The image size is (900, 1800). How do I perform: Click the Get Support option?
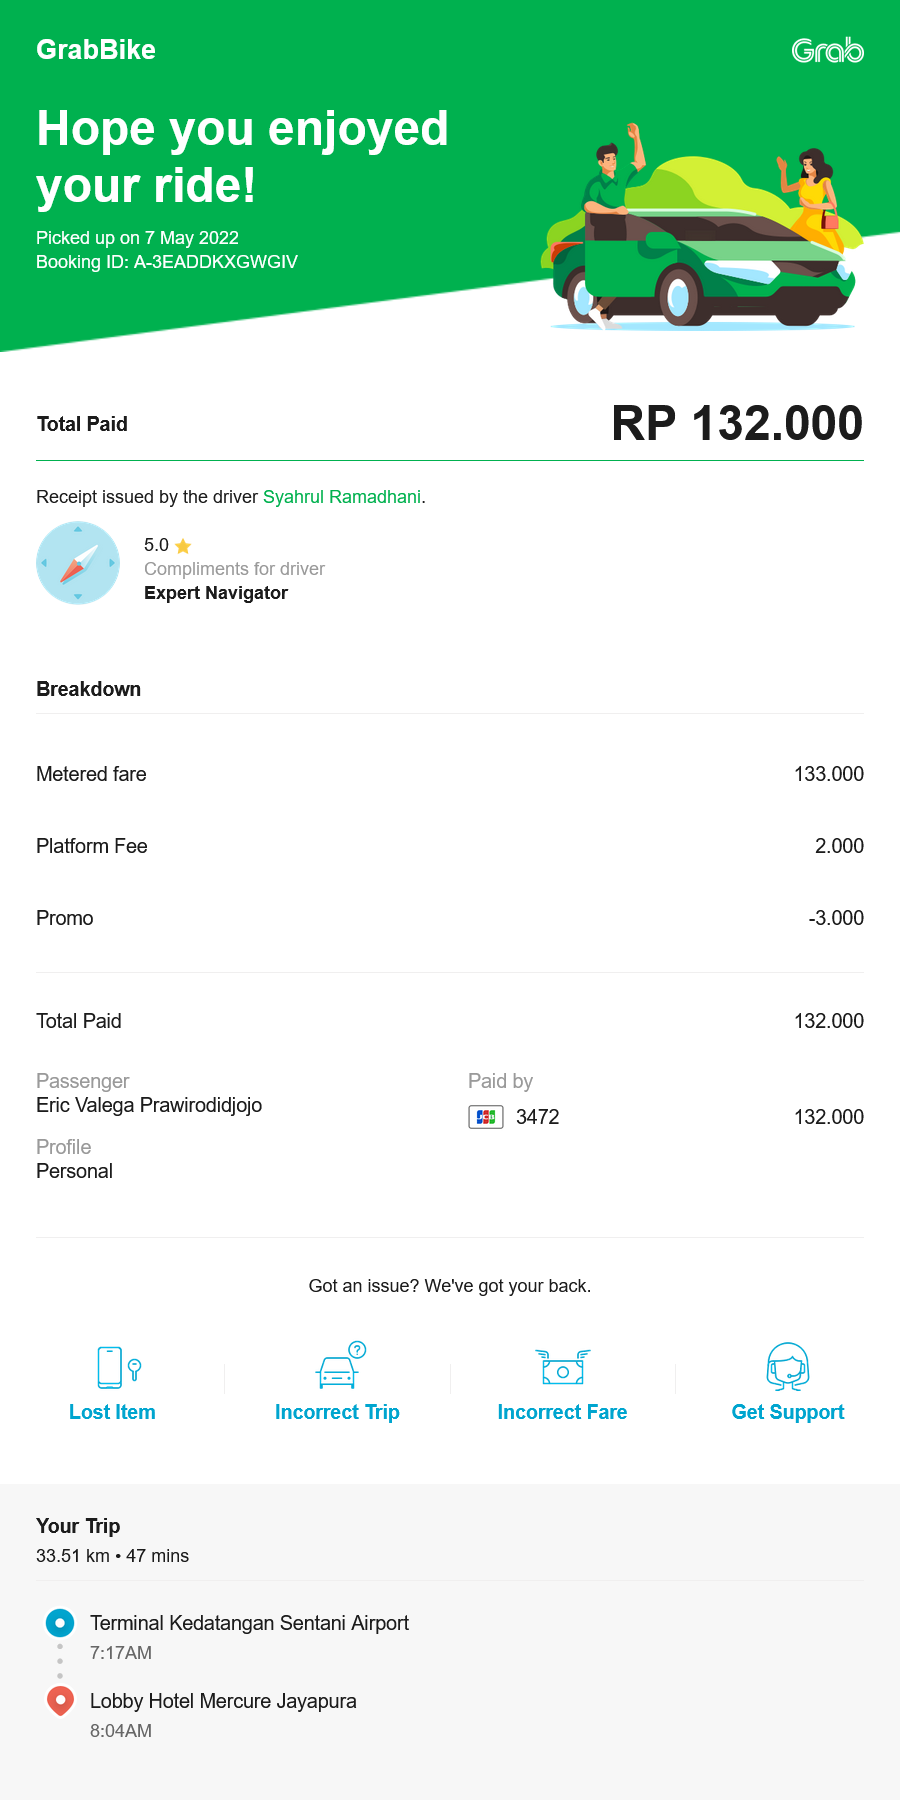(x=787, y=1412)
